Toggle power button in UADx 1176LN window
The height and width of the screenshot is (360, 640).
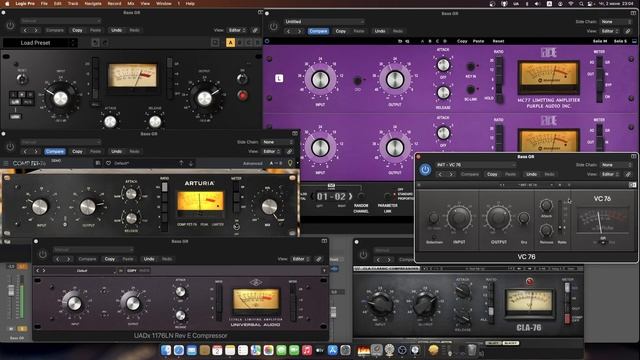(43, 254)
